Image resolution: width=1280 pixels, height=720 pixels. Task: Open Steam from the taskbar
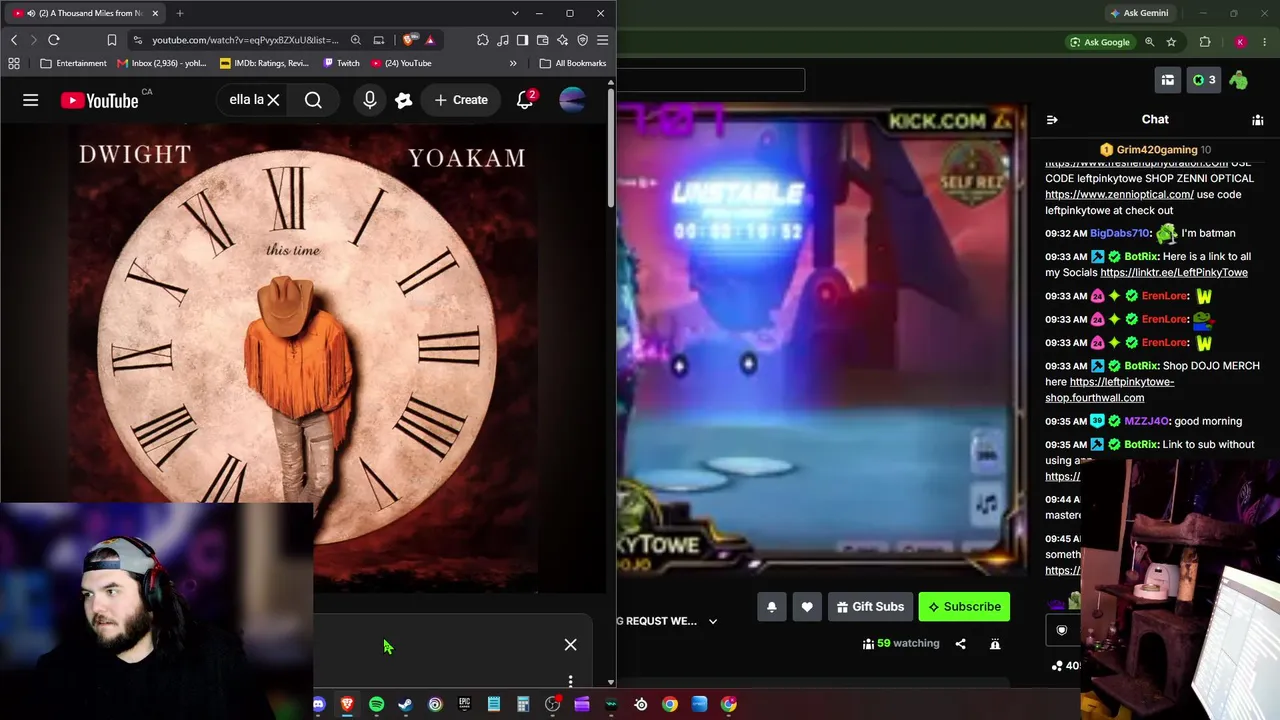pyautogui.click(x=405, y=705)
